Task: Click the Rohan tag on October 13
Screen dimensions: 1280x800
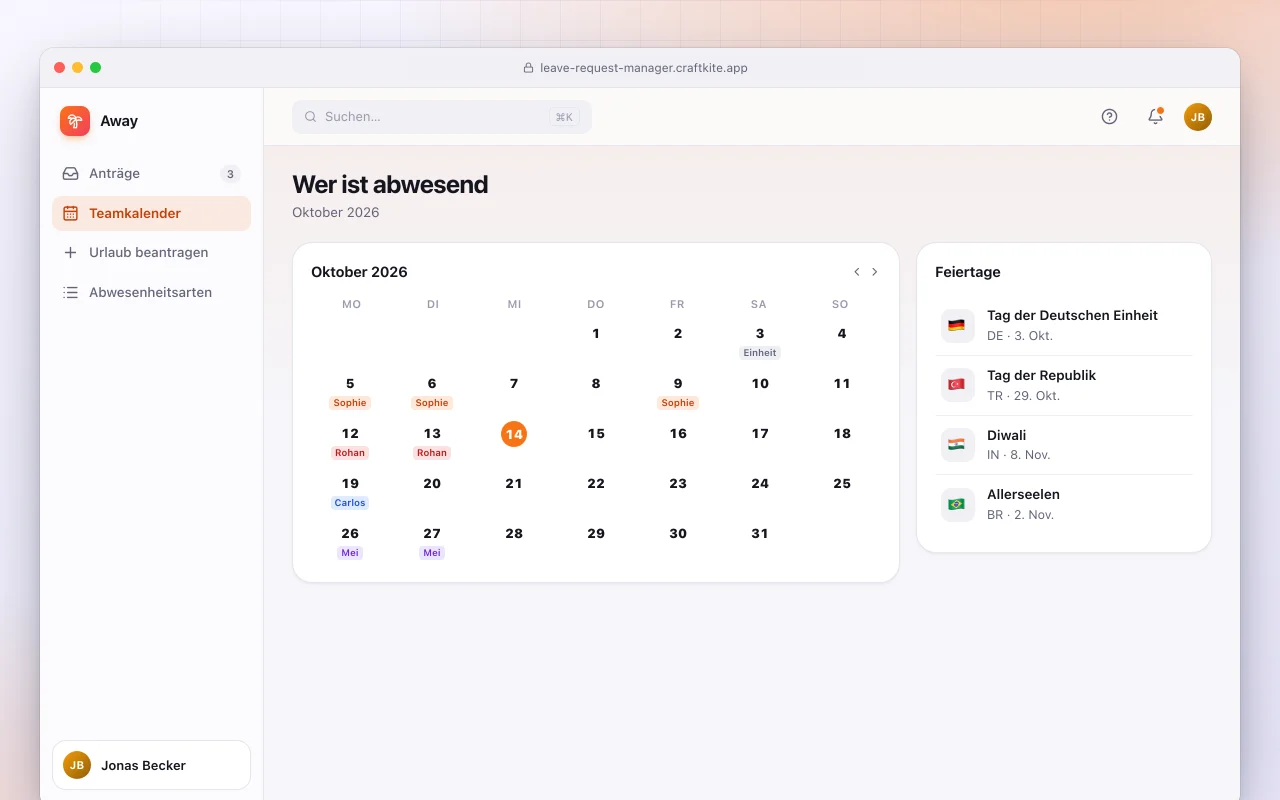Action: tap(432, 453)
